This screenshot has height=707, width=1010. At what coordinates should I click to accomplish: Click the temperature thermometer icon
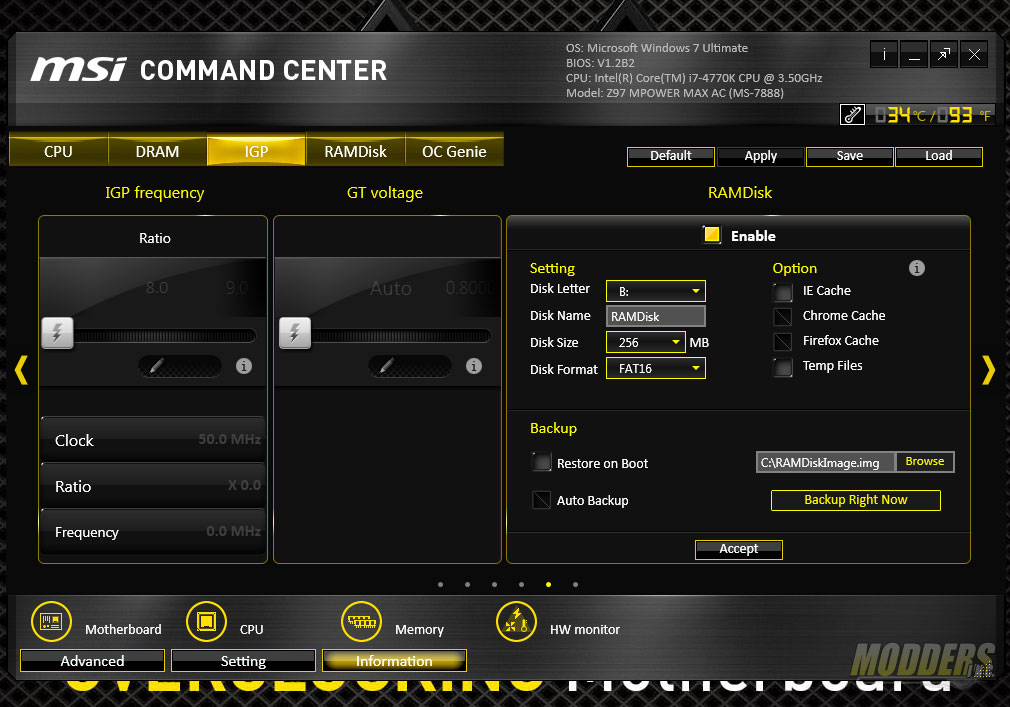point(852,115)
